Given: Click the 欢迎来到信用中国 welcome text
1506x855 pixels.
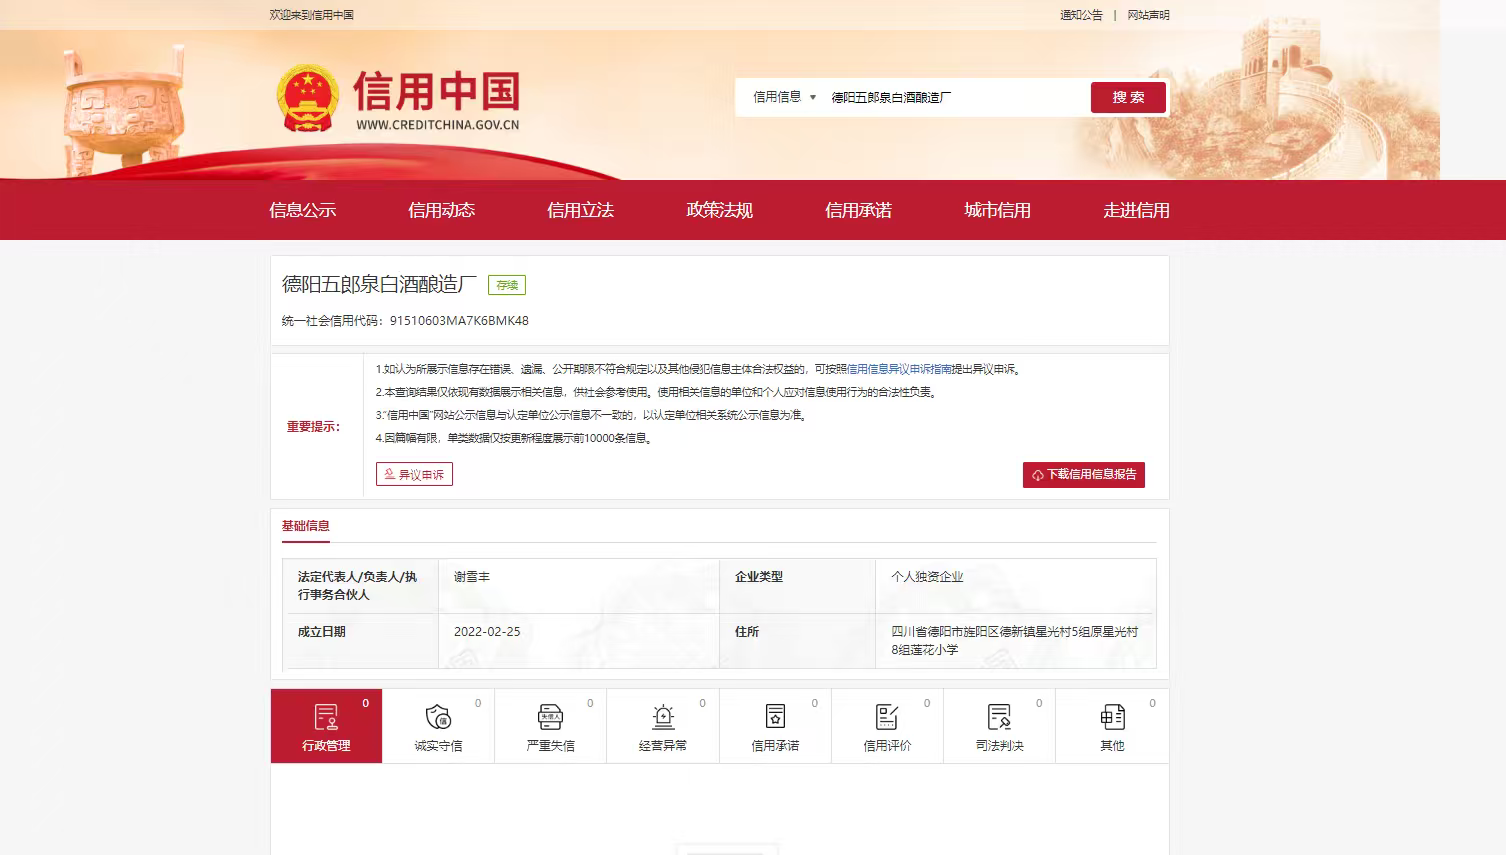Looking at the screenshot, I should click(x=311, y=15).
